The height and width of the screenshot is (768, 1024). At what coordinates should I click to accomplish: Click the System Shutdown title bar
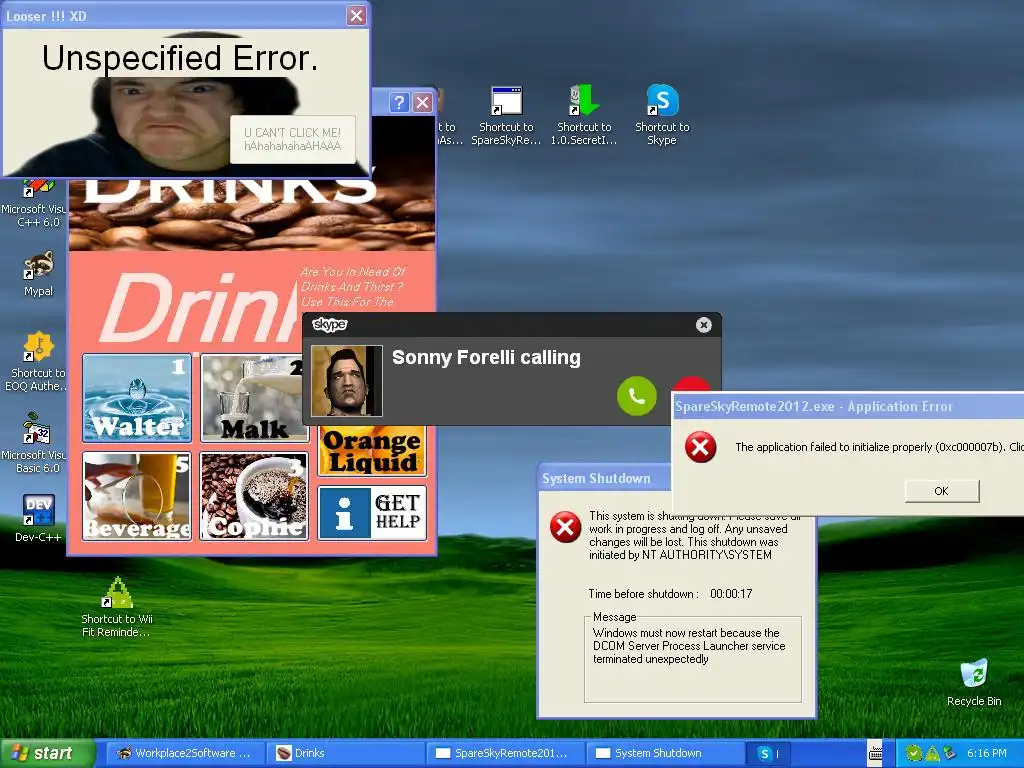tap(604, 478)
